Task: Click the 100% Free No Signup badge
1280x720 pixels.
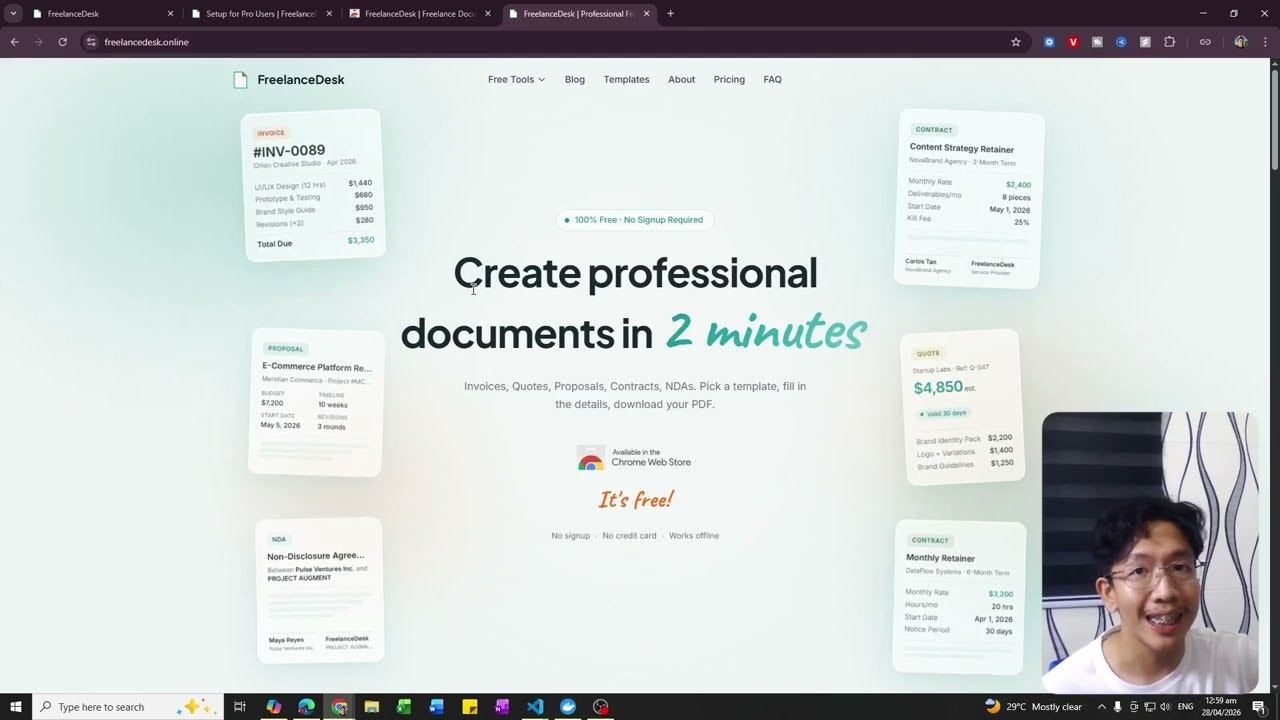Action: 634,220
